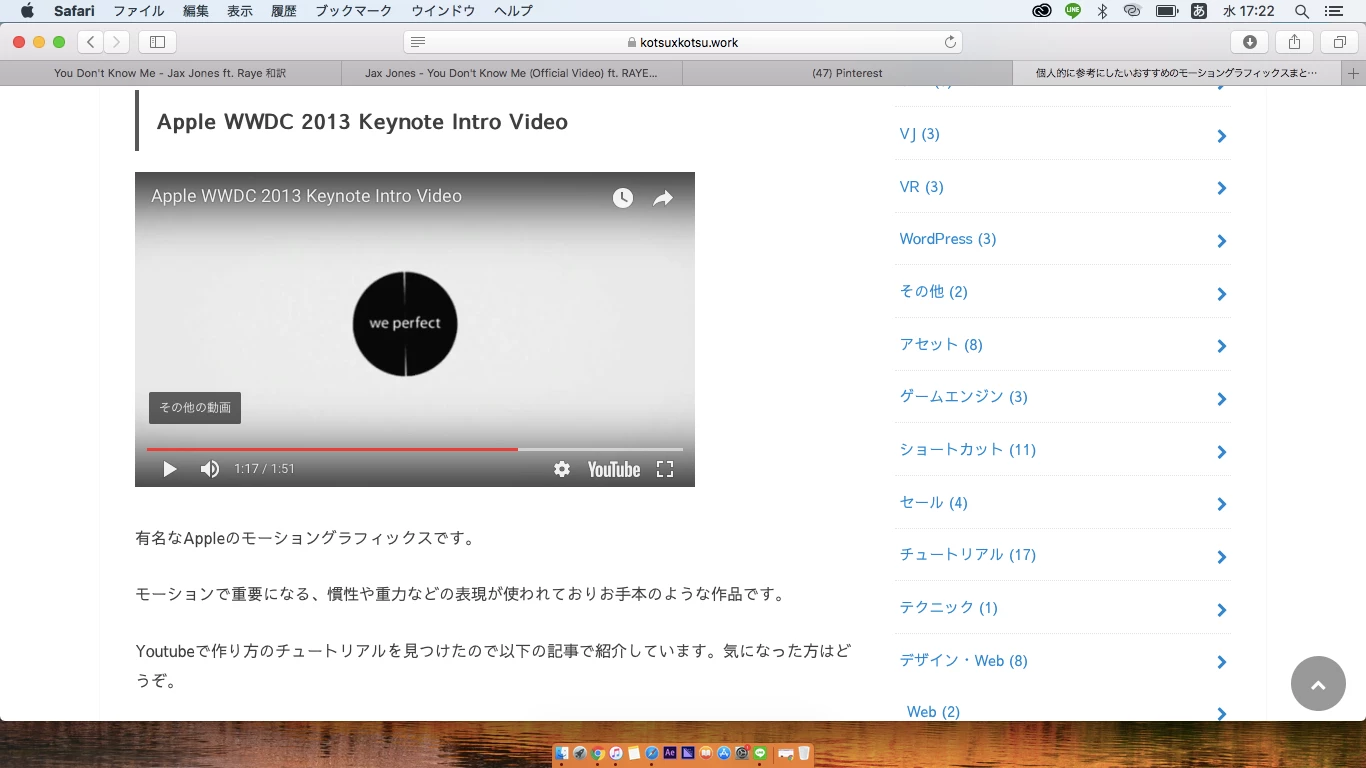
Task: Open the 編集 menu
Action: tap(196, 11)
